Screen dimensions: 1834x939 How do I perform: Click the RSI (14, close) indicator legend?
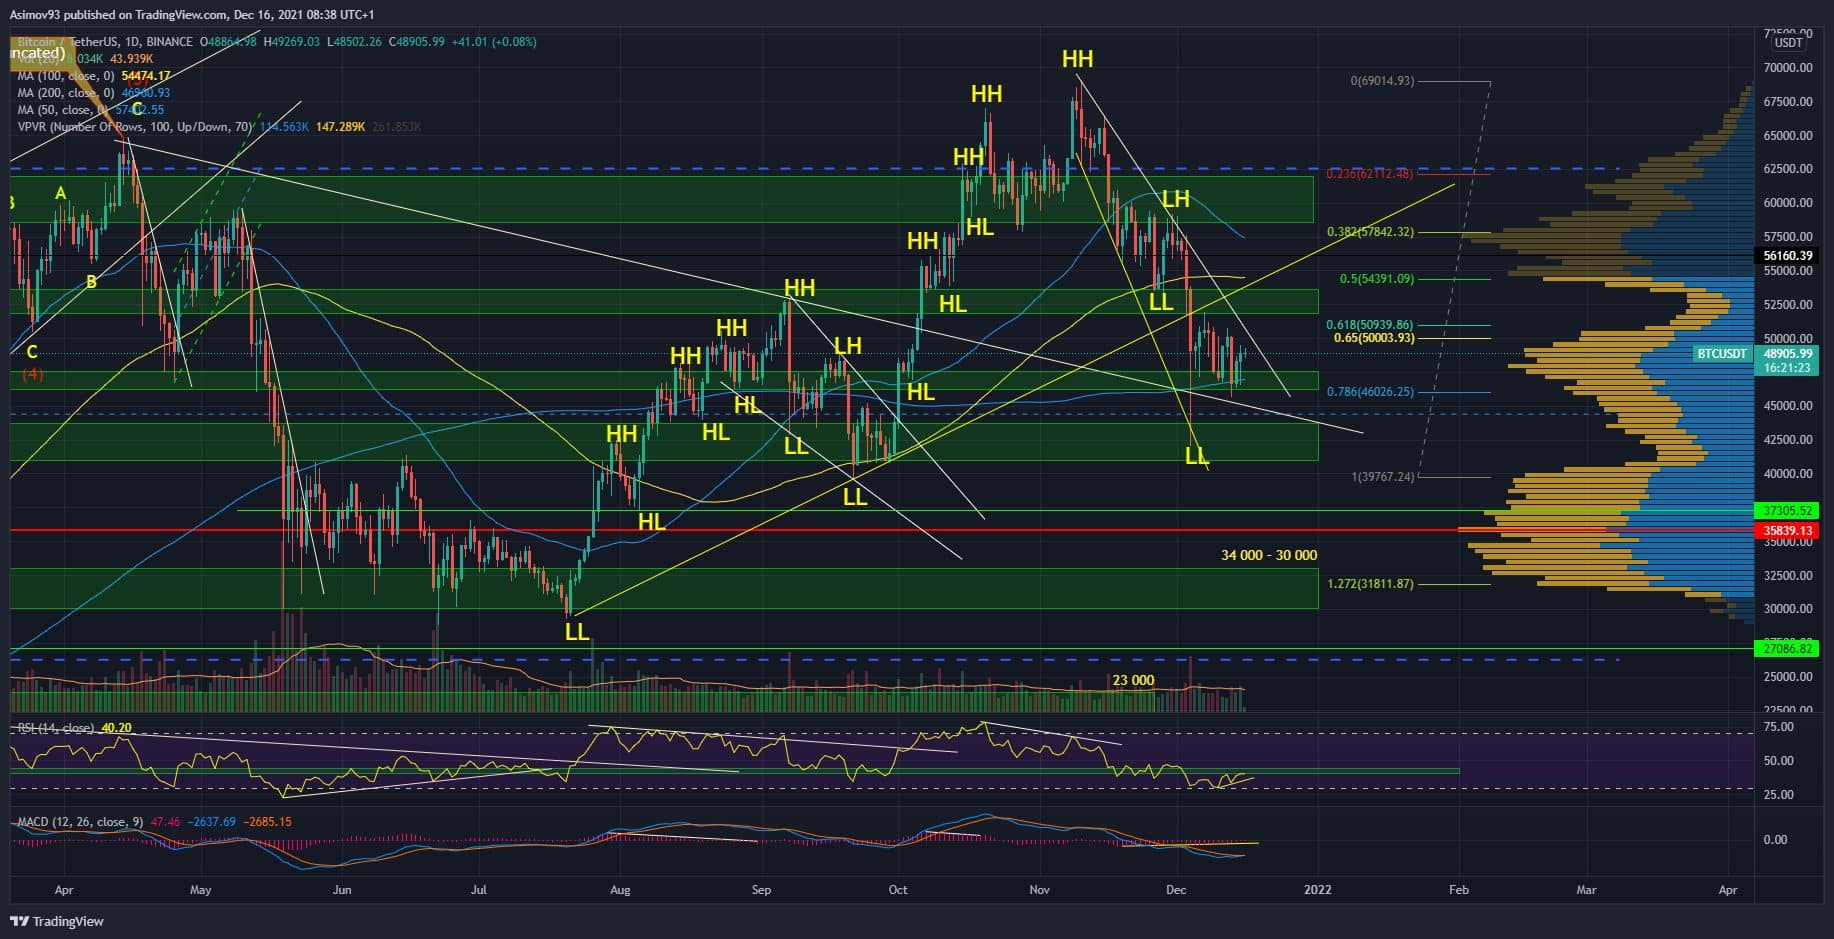tap(55, 728)
